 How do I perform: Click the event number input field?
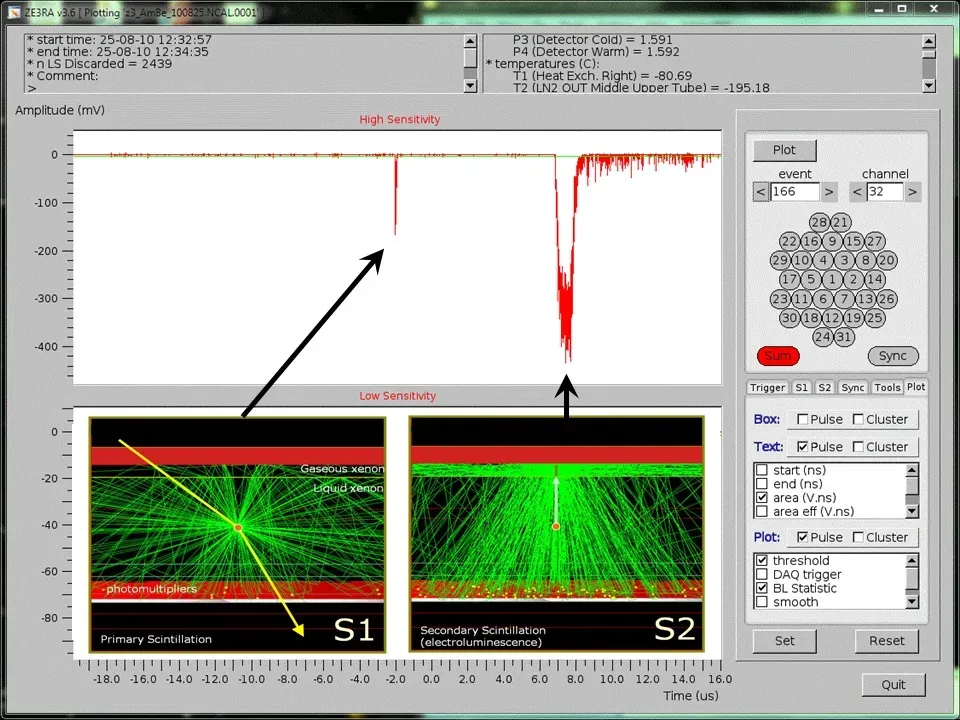[x=795, y=192]
